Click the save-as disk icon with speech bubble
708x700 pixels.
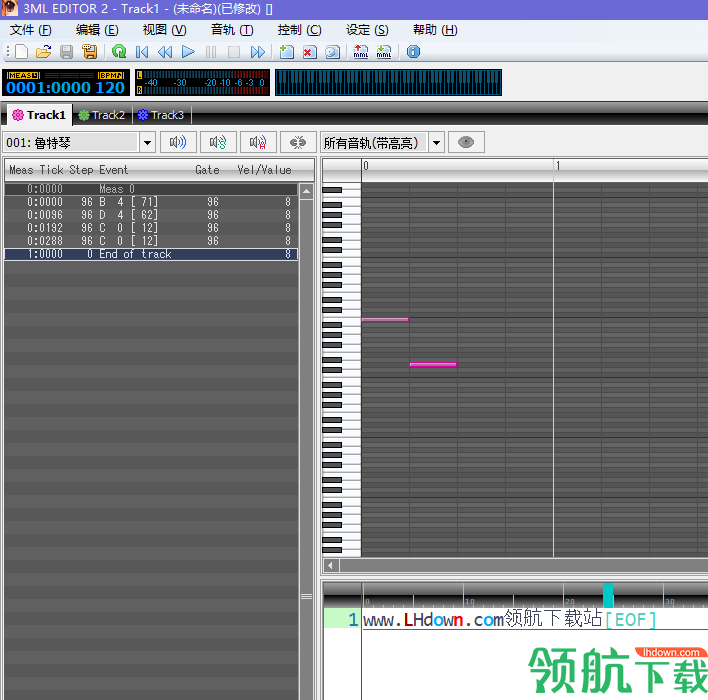90,52
